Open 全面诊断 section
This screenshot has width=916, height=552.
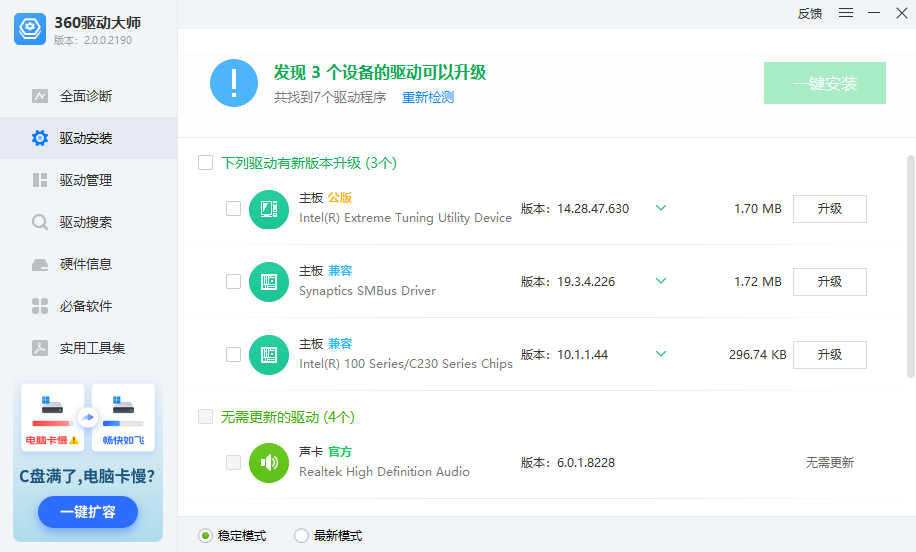(x=89, y=96)
